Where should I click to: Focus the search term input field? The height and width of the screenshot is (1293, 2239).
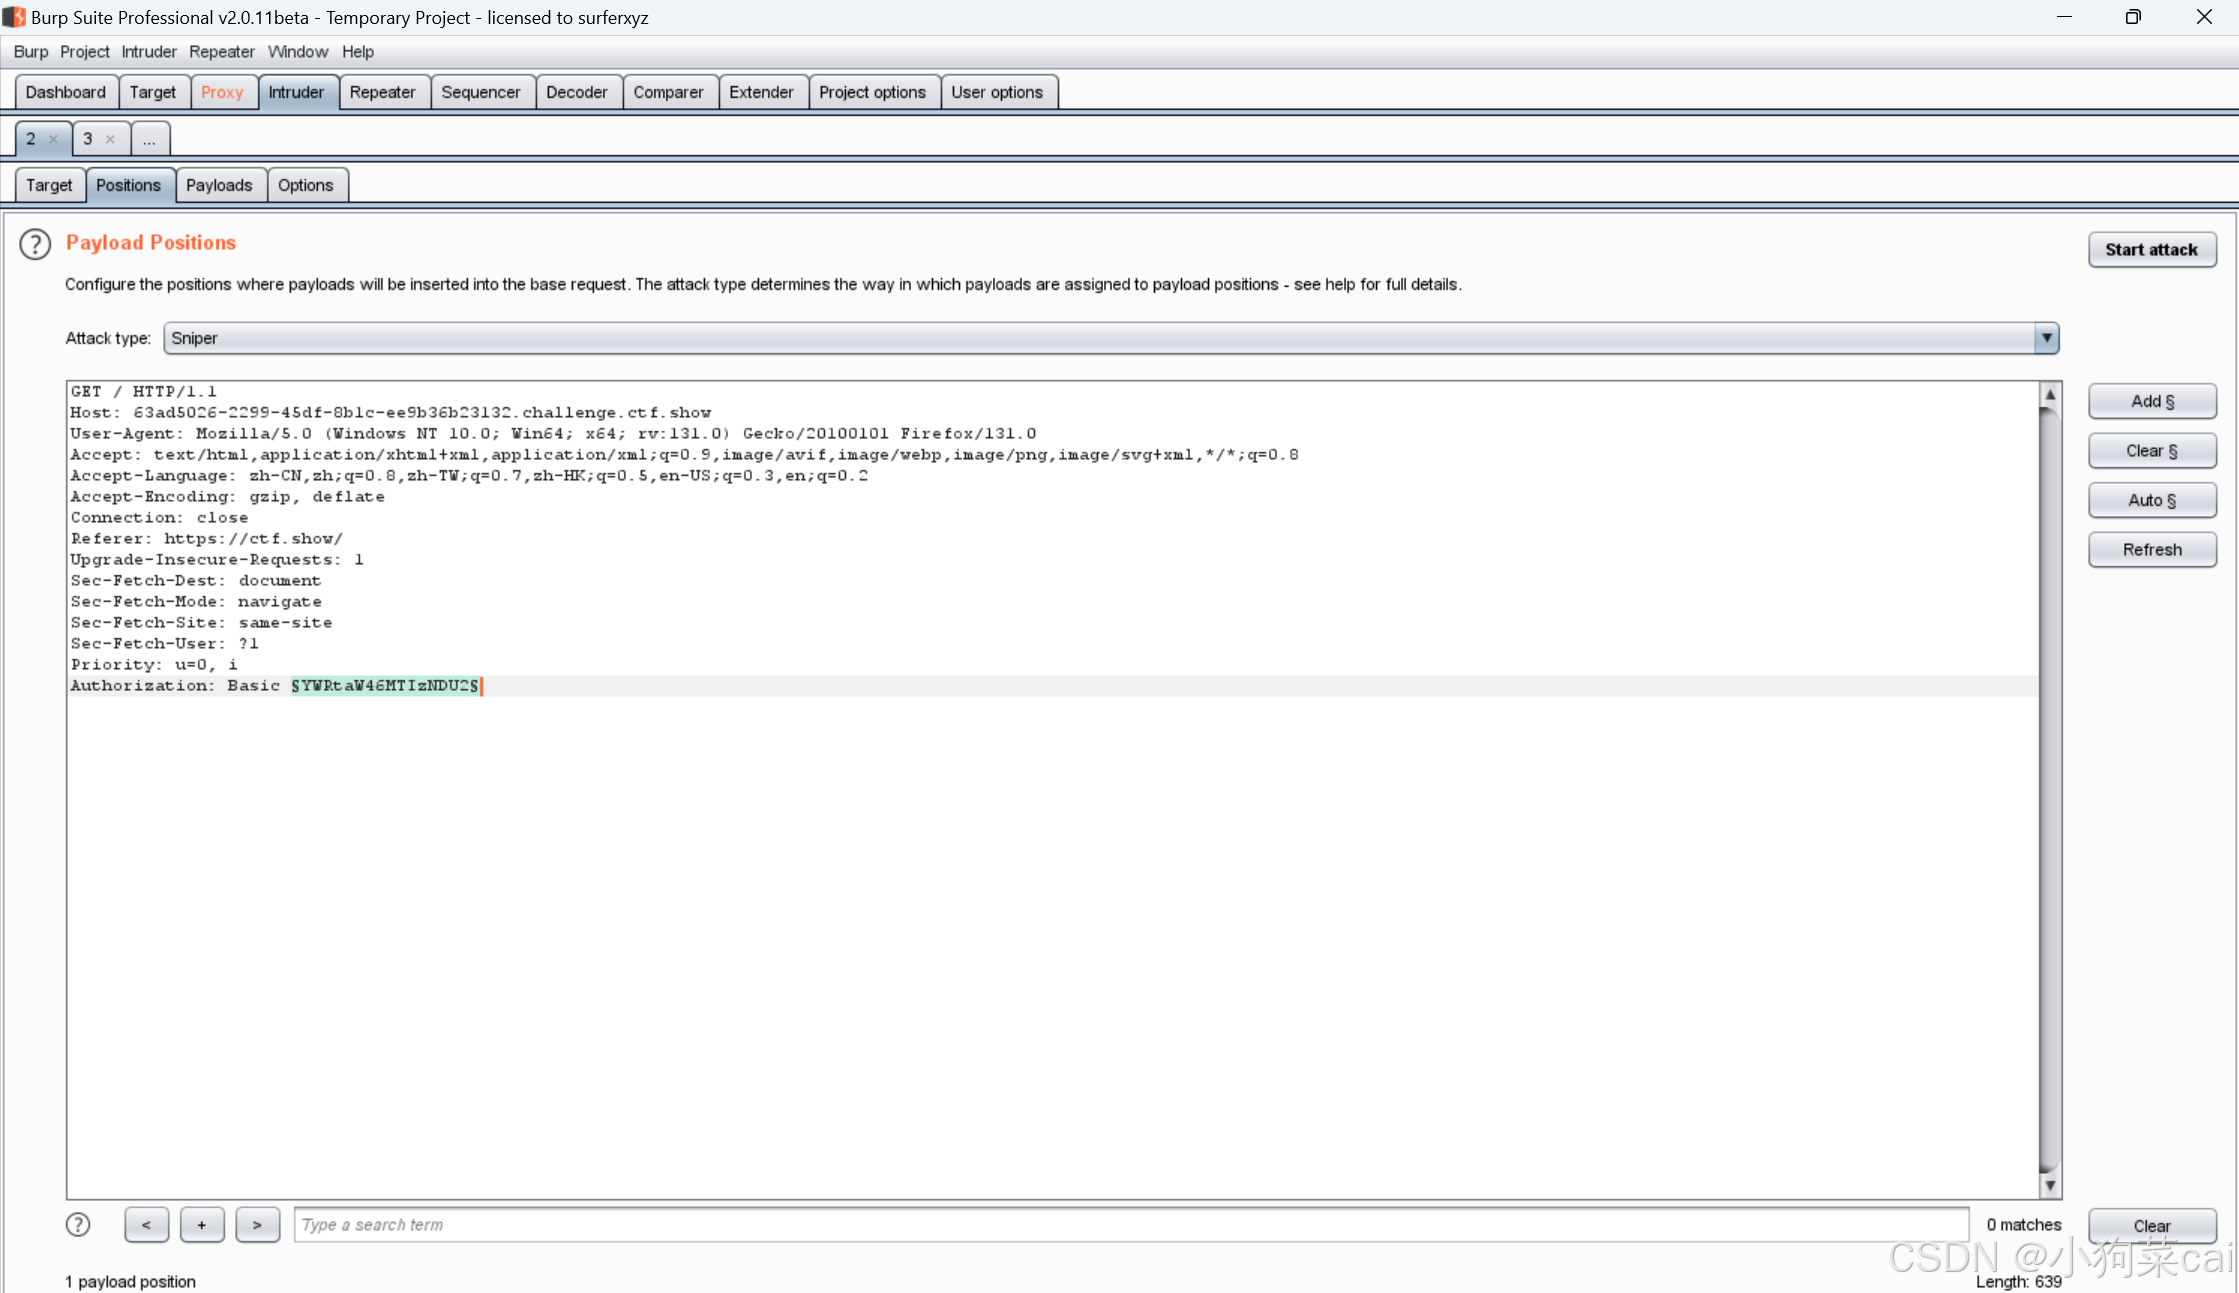[x=1130, y=1225]
